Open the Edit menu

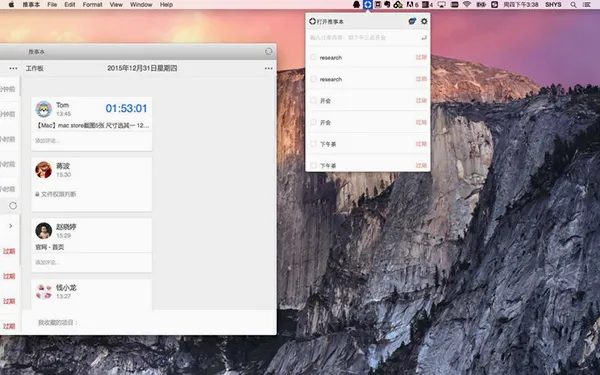[70, 5]
